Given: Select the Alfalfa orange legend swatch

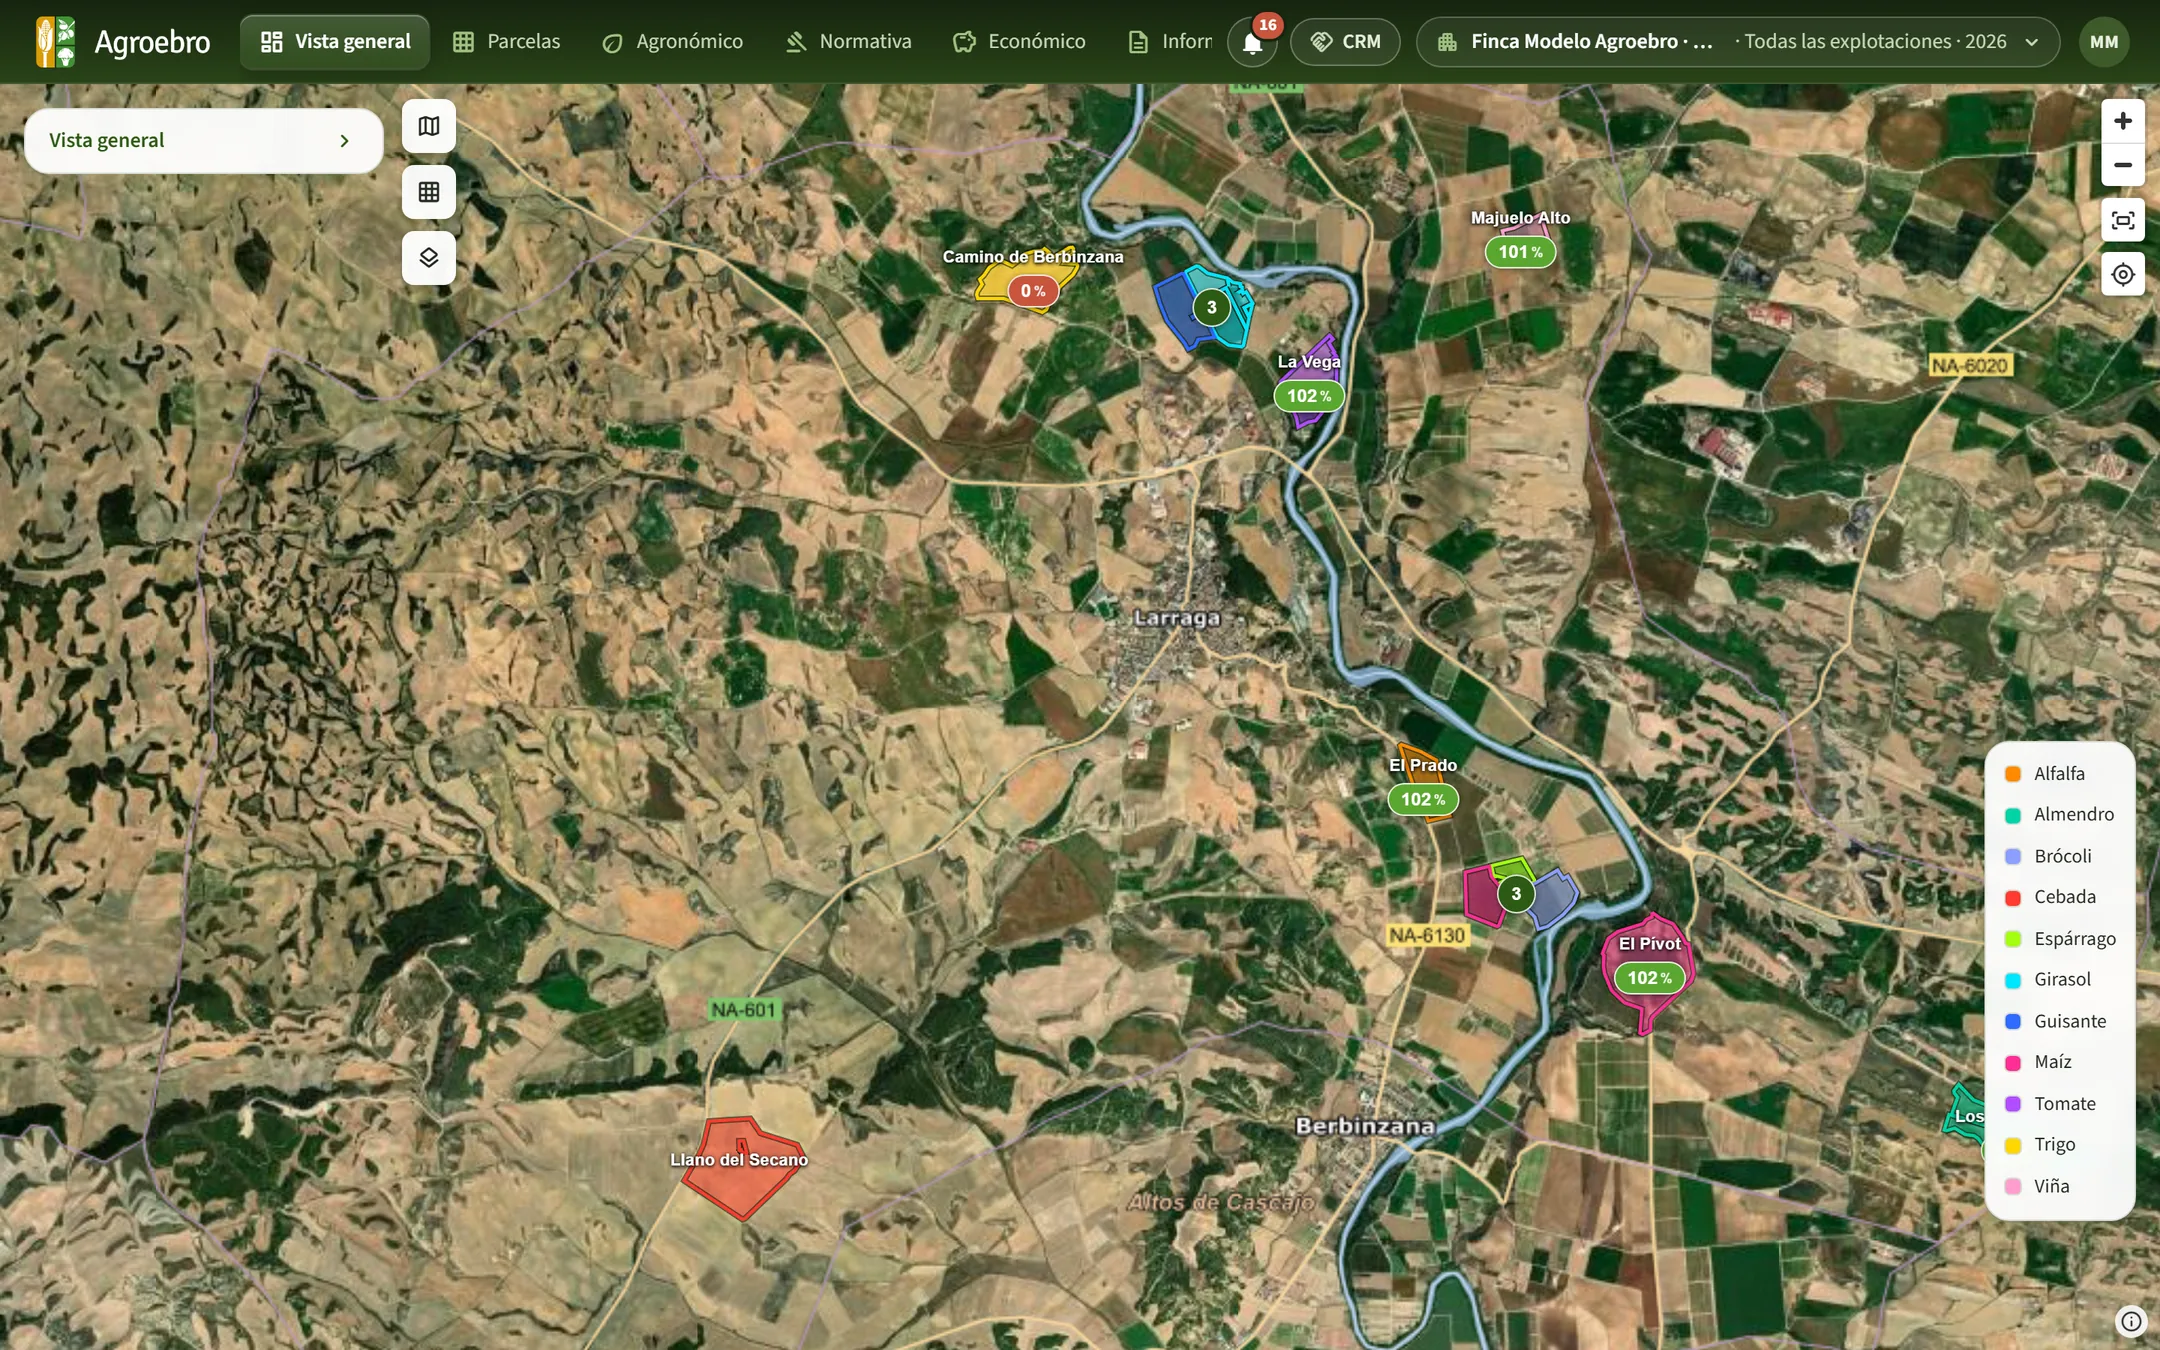Looking at the screenshot, I should 2013,774.
